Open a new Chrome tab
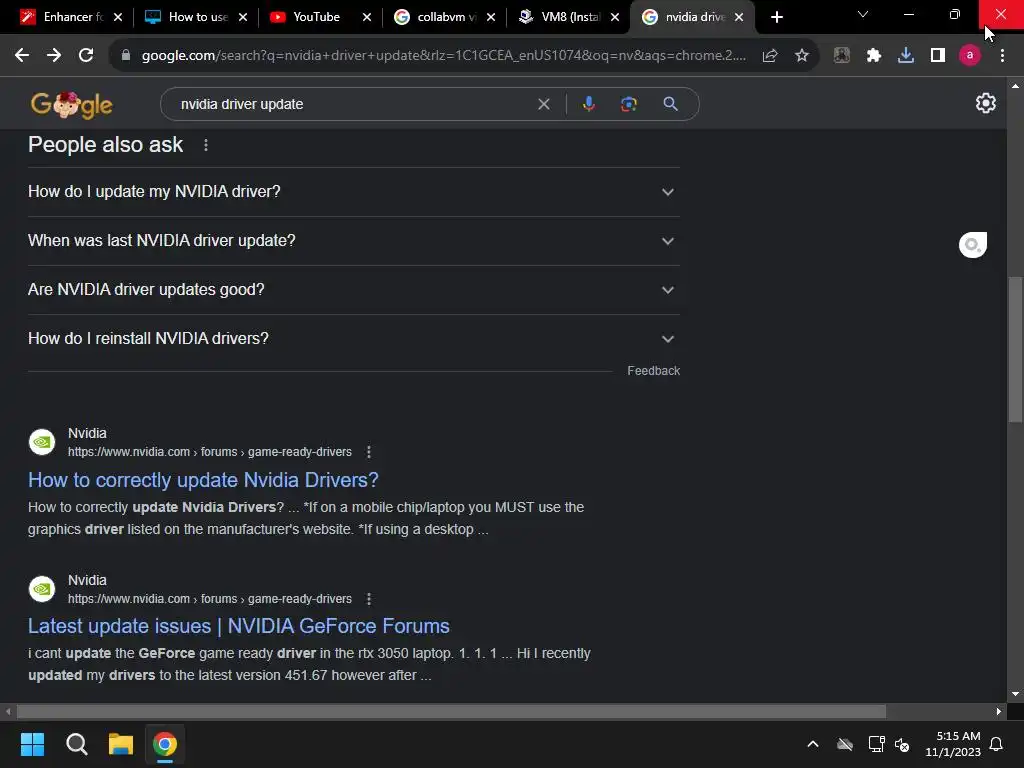The width and height of the screenshot is (1024, 768). tap(776, 17)
